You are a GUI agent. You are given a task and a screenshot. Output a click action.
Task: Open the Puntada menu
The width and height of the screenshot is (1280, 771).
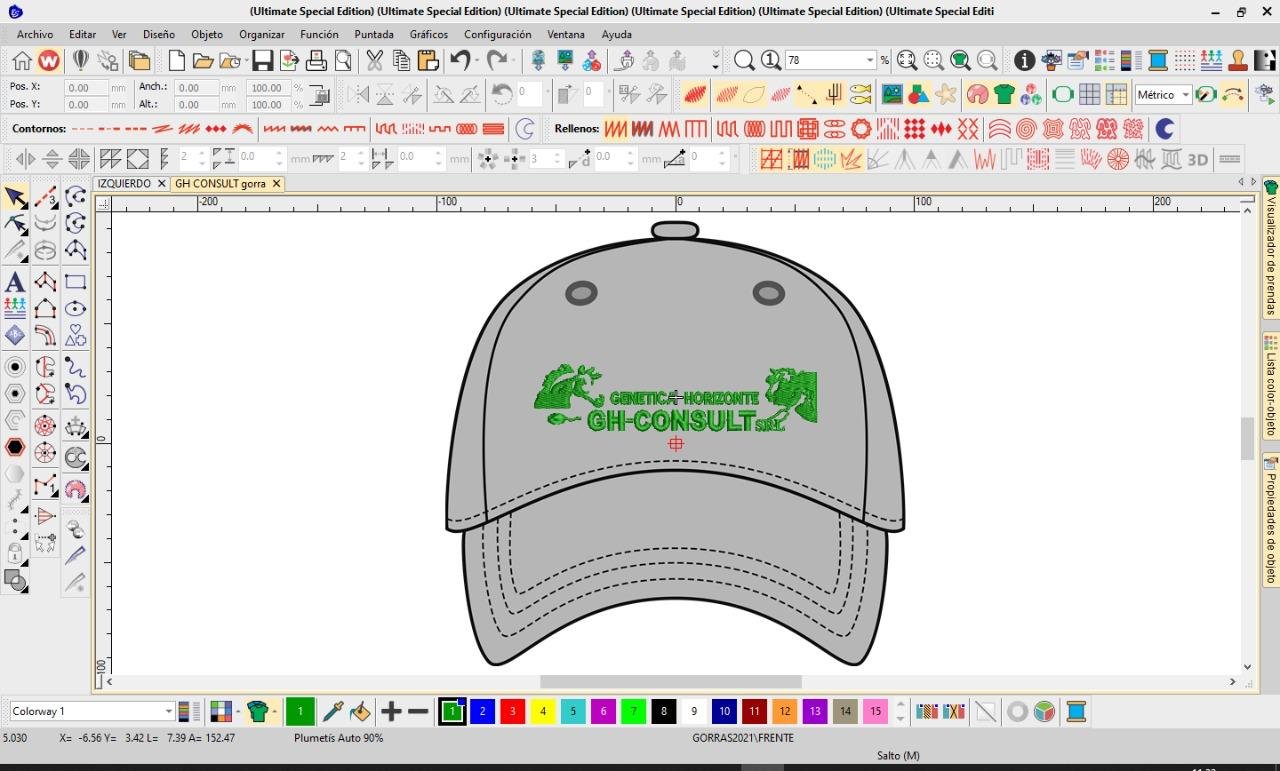tap(373, 34)
